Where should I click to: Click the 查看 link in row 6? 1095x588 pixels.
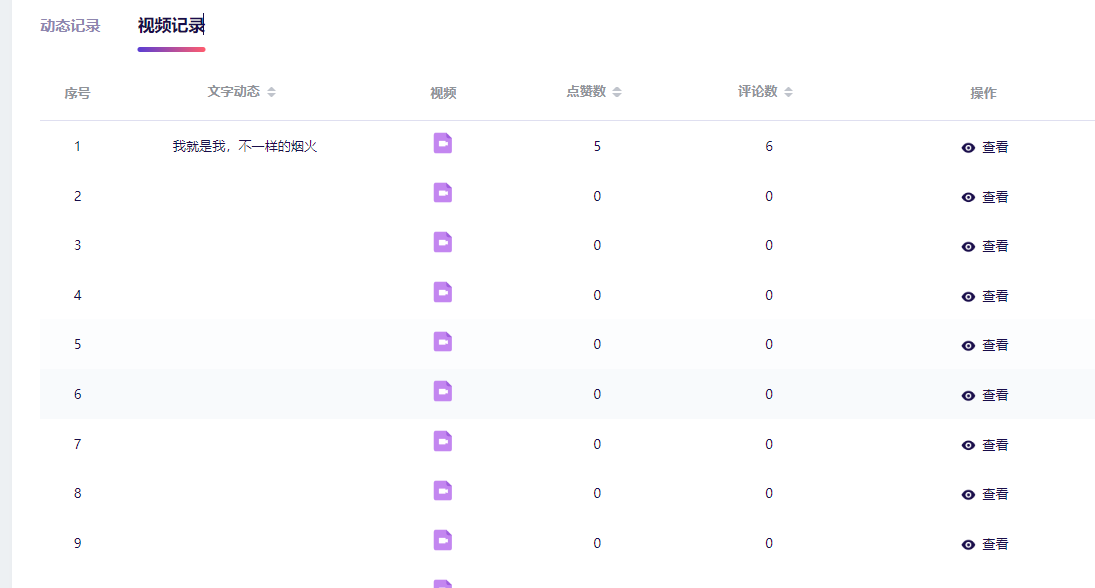995,395
